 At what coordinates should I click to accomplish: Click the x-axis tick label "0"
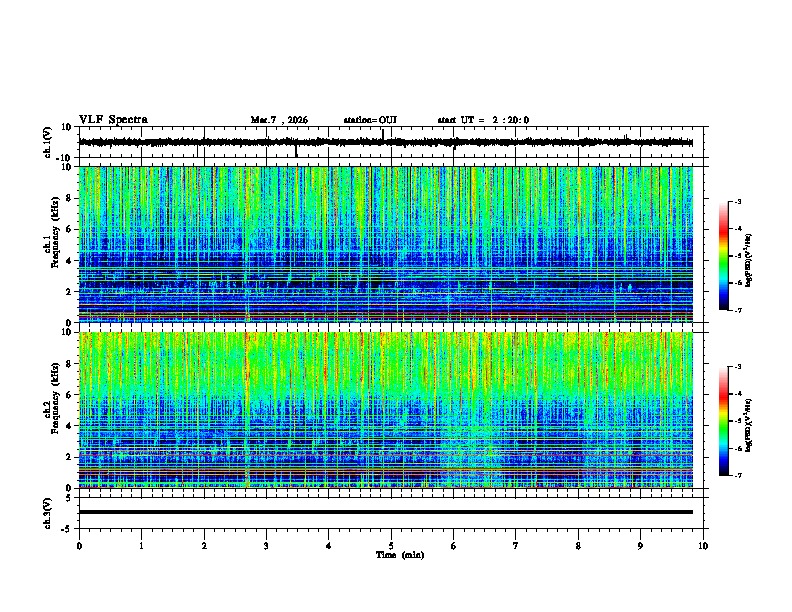[x=79, y=546]
